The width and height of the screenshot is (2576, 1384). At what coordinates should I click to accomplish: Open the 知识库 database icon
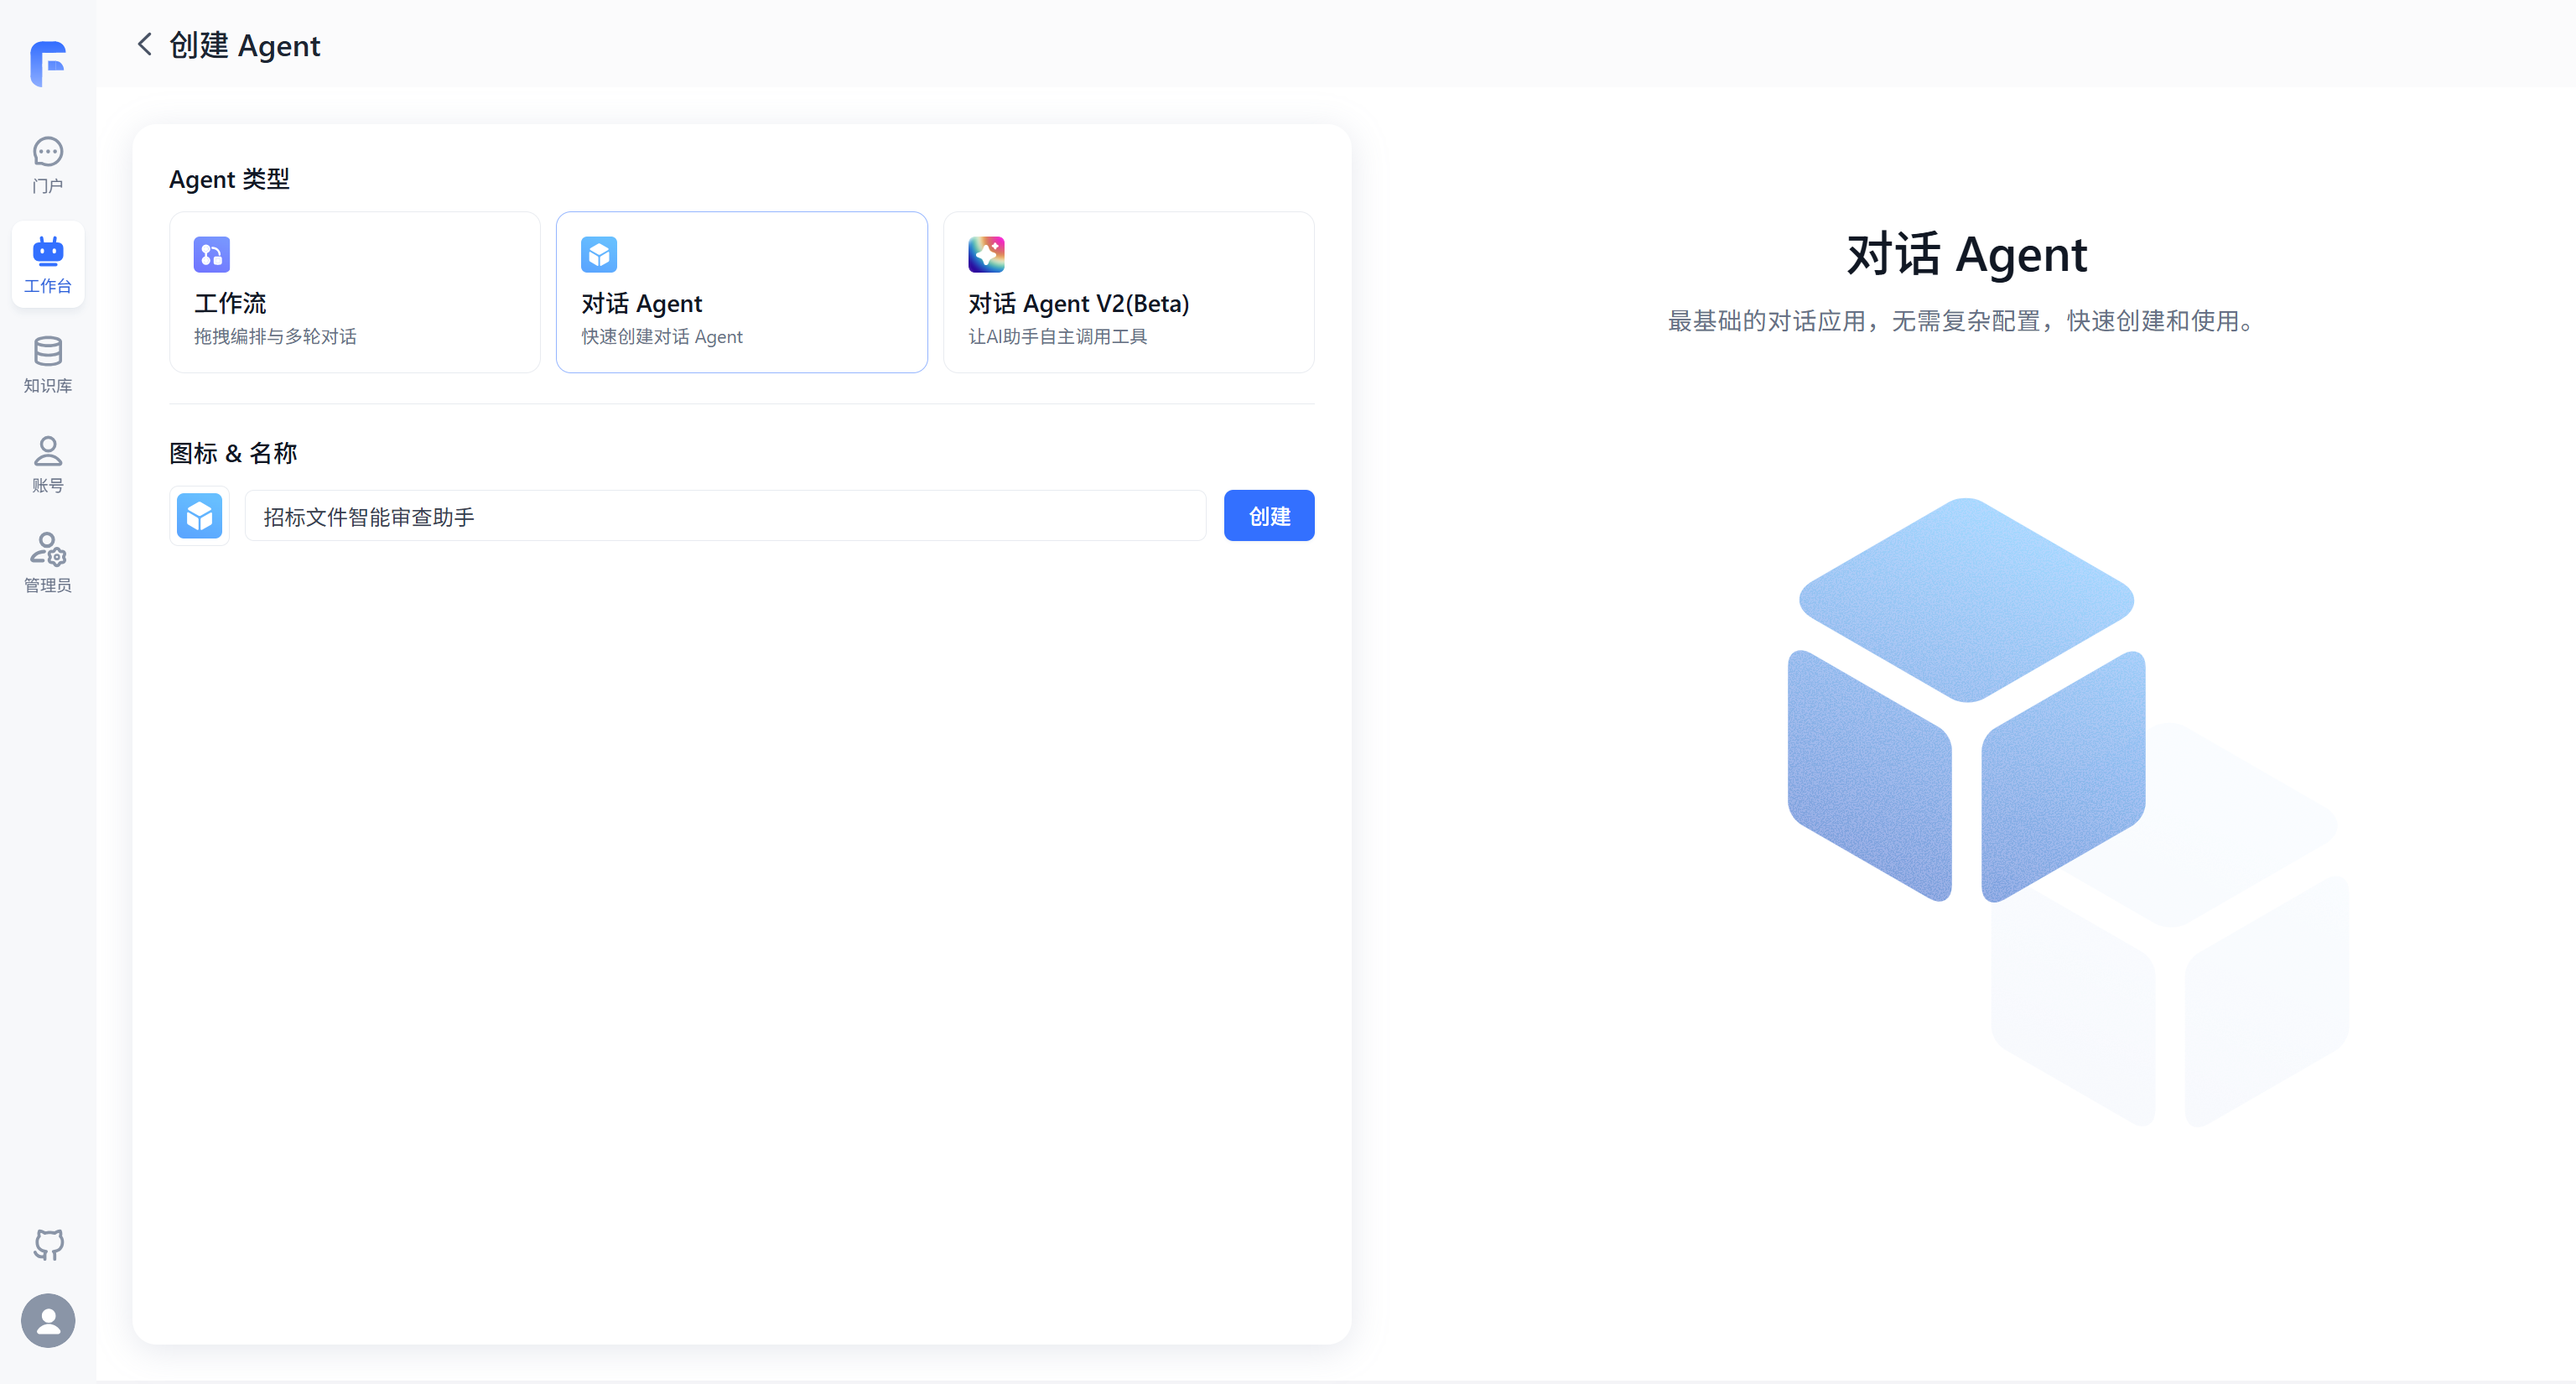[x=48, y=351]
